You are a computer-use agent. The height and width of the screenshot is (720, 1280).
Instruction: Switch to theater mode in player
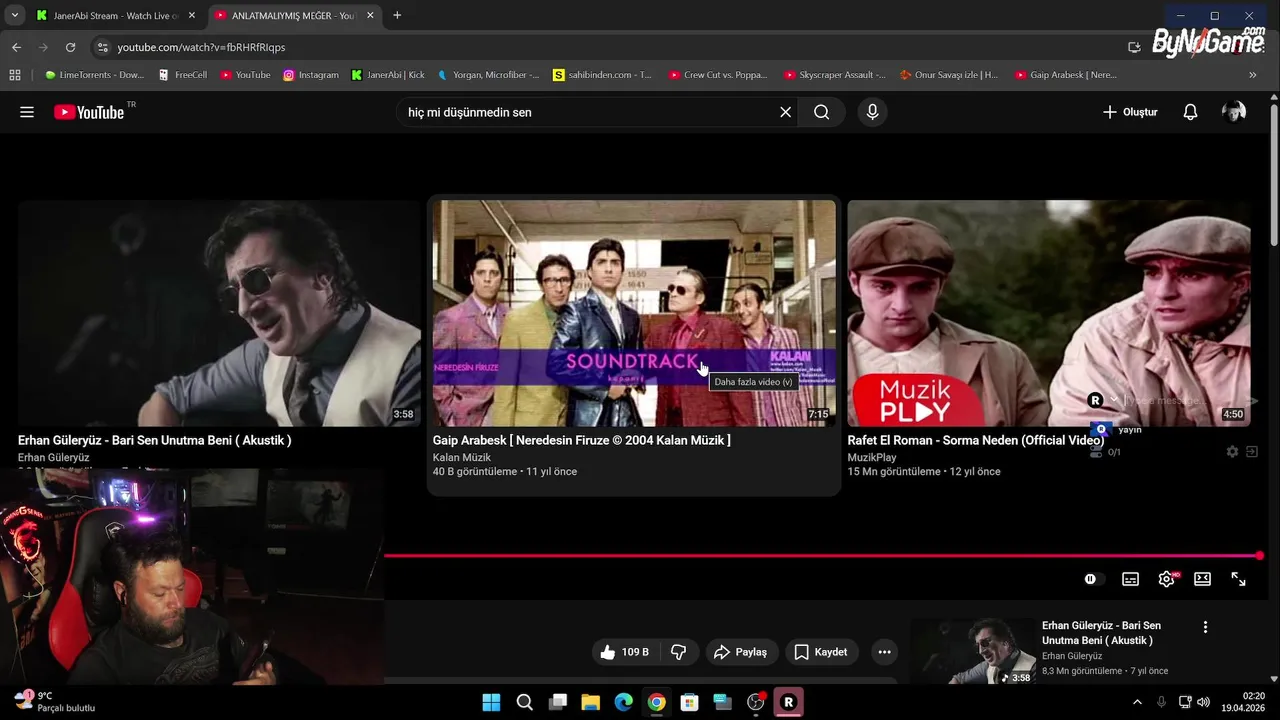click(x=1202, y=579)
